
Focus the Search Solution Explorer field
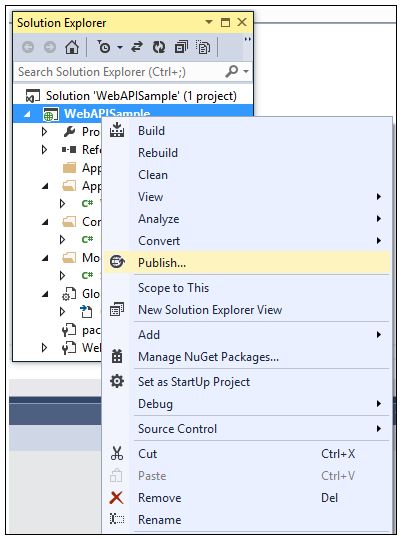tap(119, 72)
